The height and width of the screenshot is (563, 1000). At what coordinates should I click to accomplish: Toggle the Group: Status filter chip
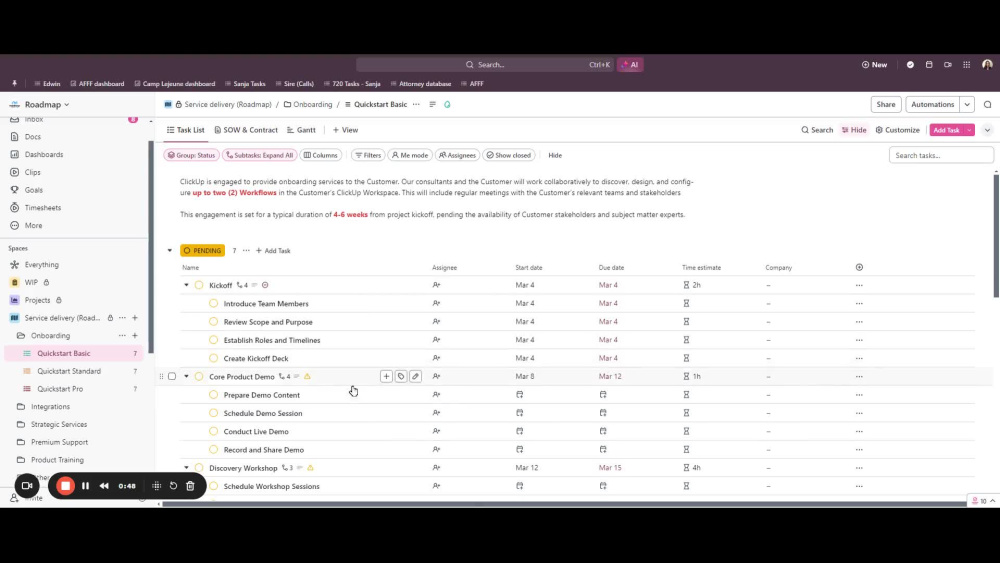pyautogui.click(x=191, y=155)
